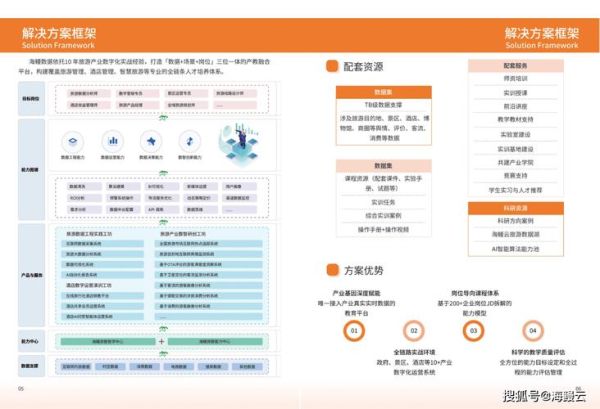Click the 能力中心 row label
The image size is (600, 409).
tap(30, 341)
